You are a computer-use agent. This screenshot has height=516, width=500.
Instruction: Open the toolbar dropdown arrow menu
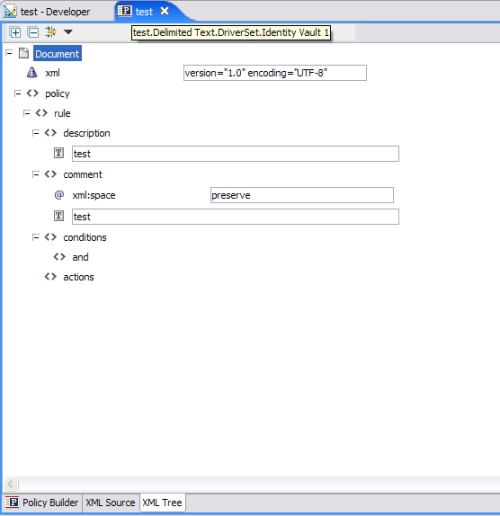pyautogui.click(x=68, y=32)
